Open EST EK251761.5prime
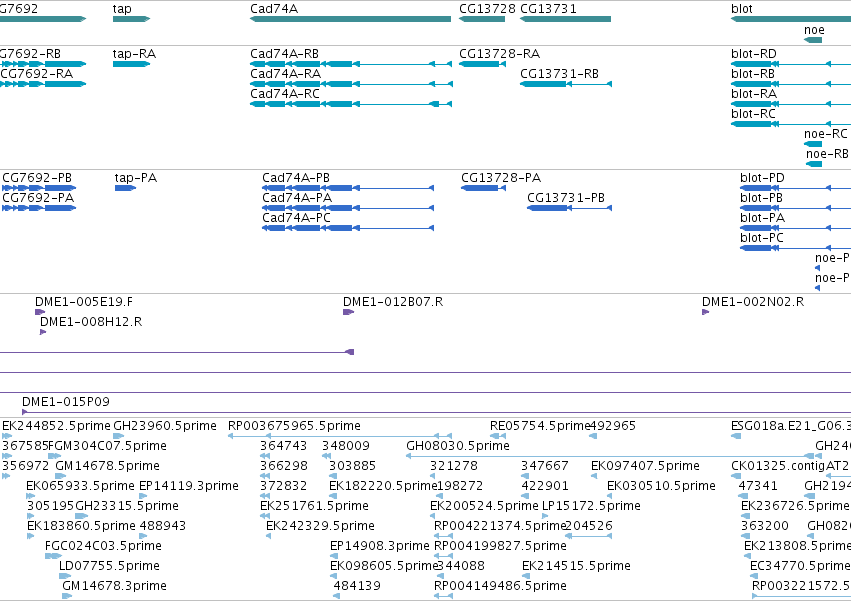Screen dimensions: 851x601 [314, 505]
